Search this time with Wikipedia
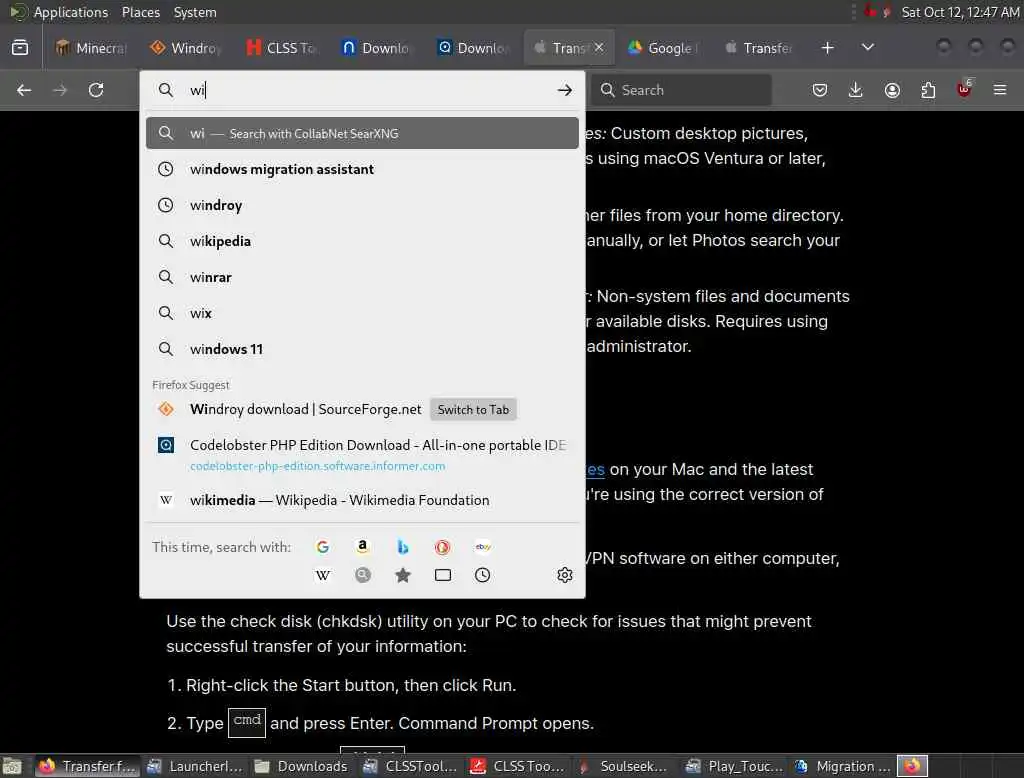The width and height of the screenshot is (1024, 778). 323,575
